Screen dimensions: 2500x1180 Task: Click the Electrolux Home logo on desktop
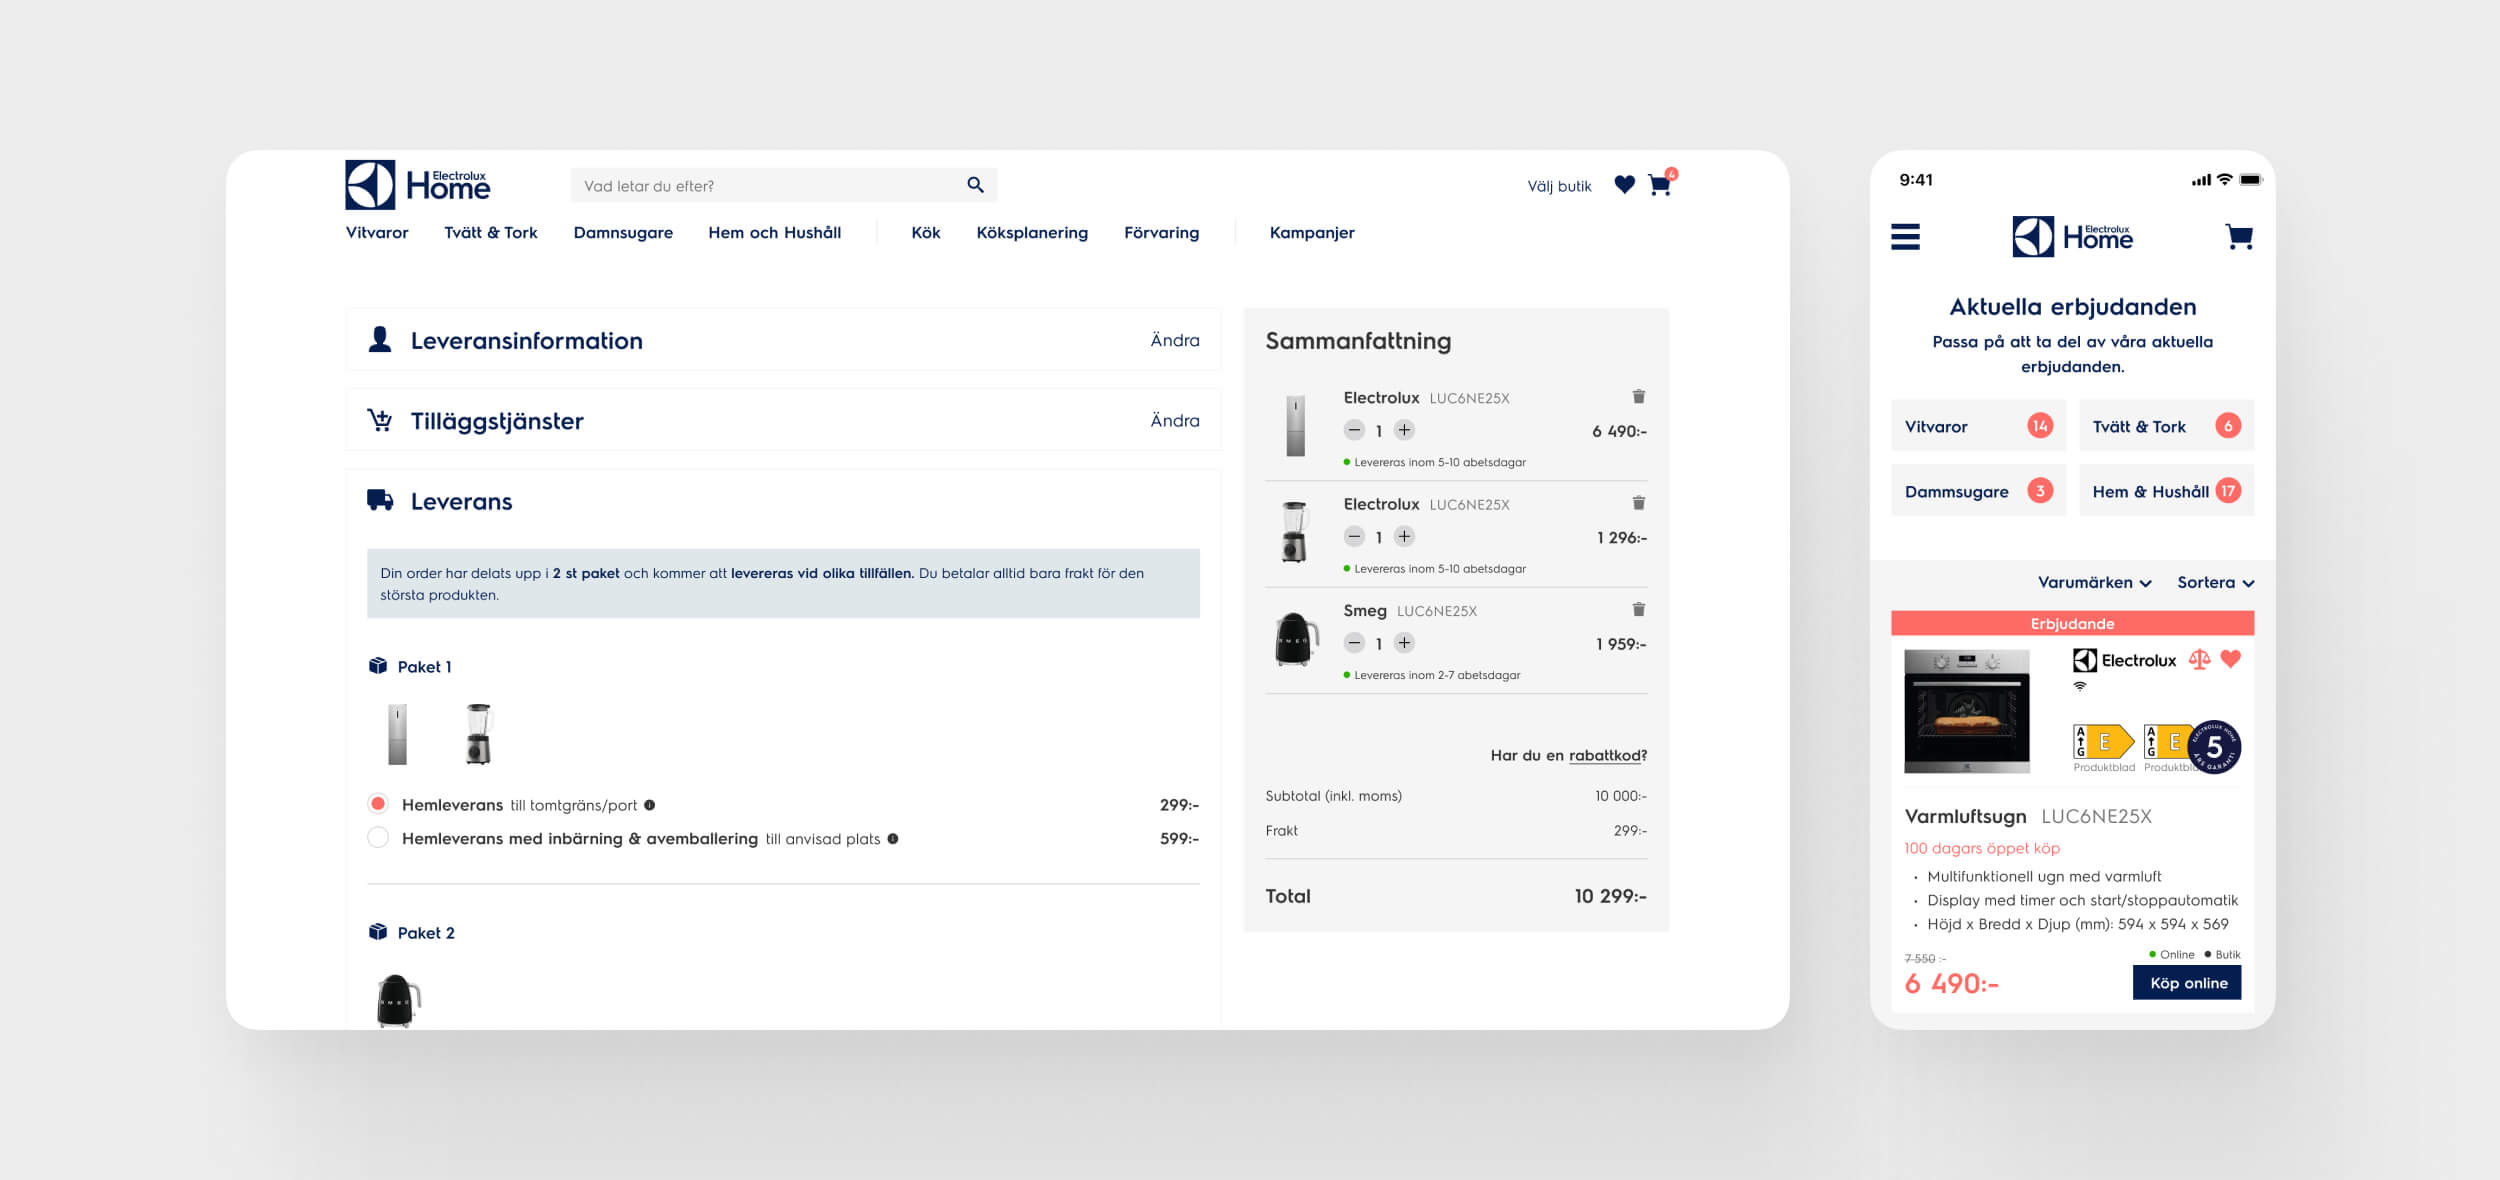coord(418,185)
